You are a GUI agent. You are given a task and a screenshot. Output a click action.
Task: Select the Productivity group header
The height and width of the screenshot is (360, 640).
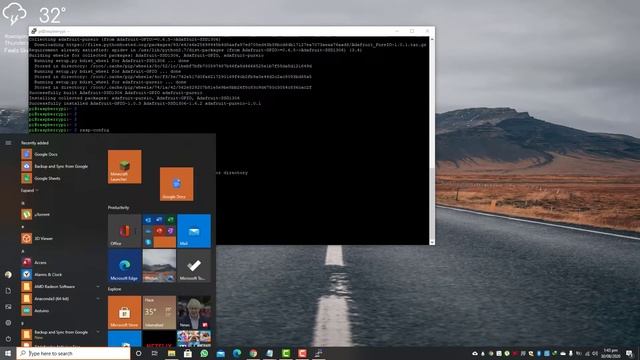(x=118, y=207)
